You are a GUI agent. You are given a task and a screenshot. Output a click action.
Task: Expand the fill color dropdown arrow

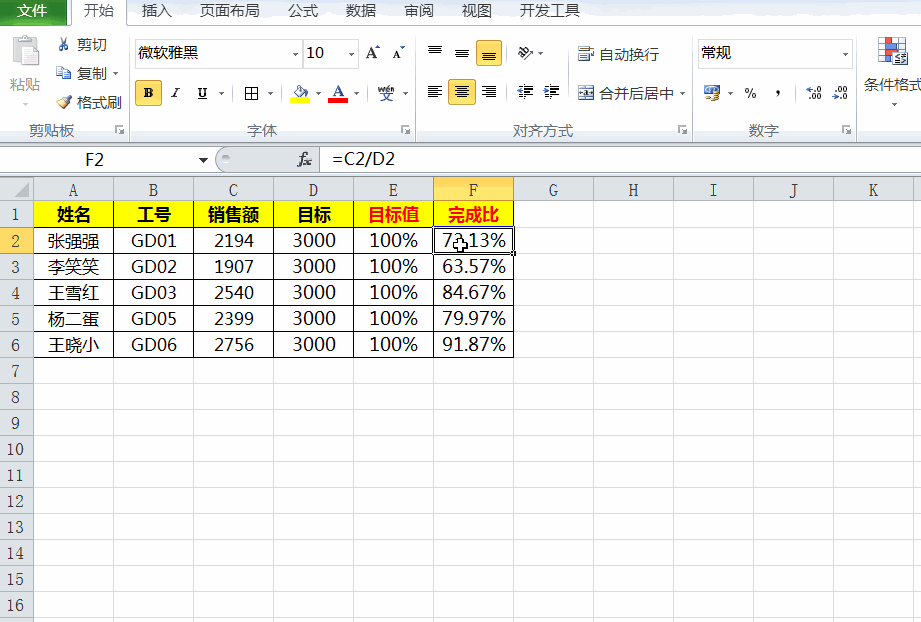coord(318,93)
